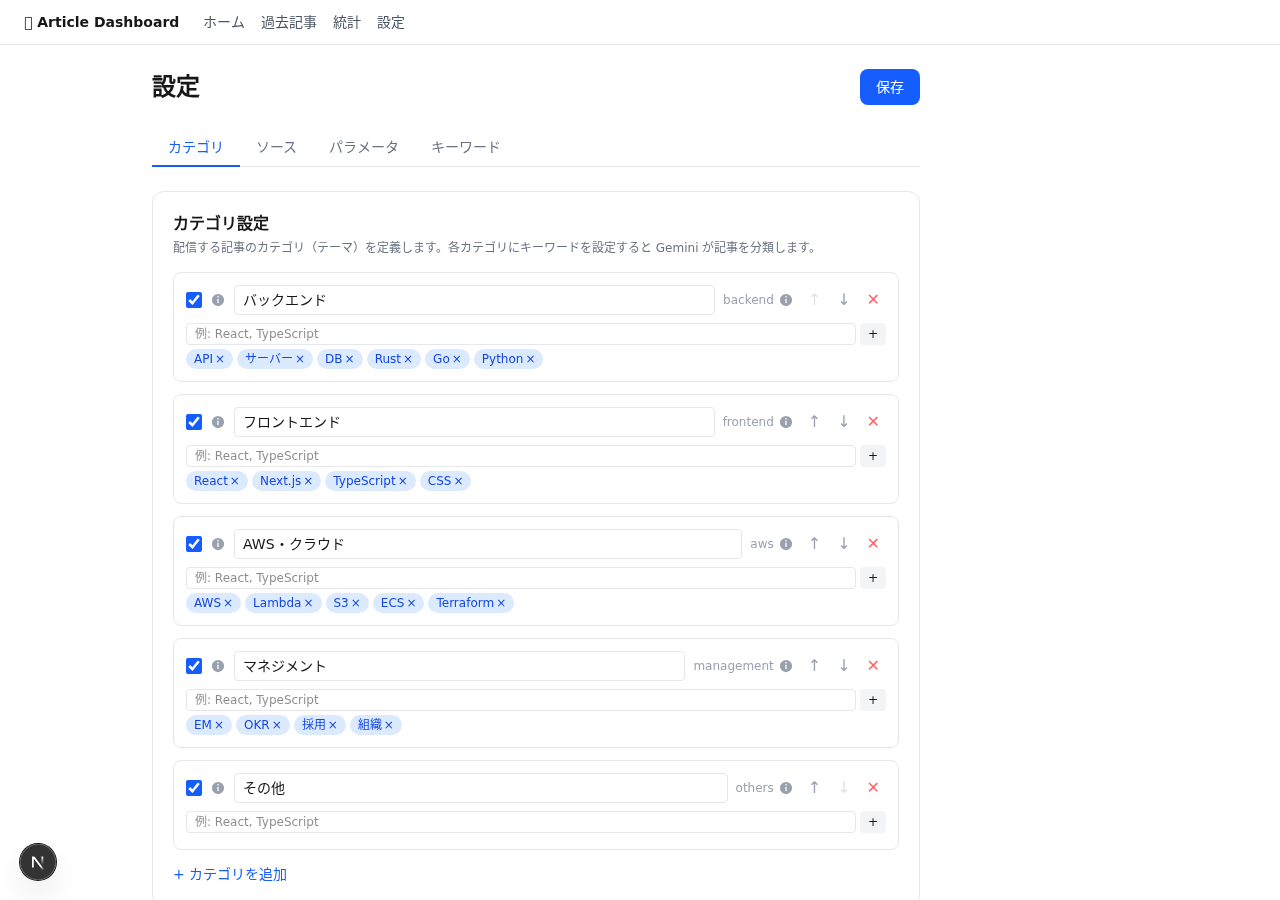Delete the フロントエンド category
The image size is (1280, 900).
873,422
